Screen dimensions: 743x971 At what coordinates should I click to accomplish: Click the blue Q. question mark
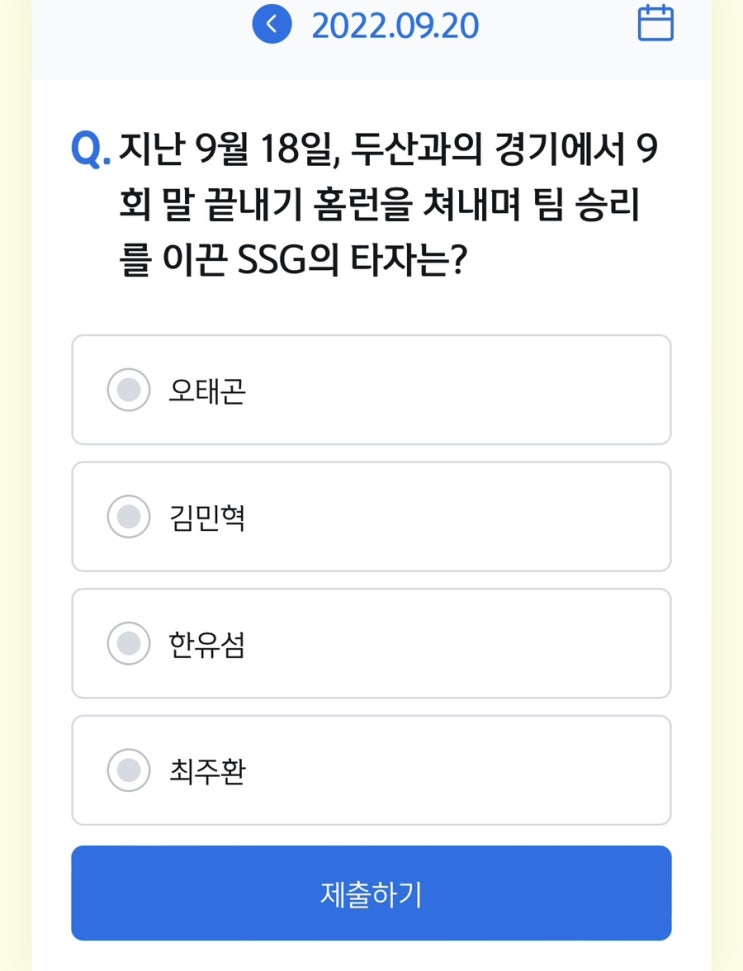91,150
